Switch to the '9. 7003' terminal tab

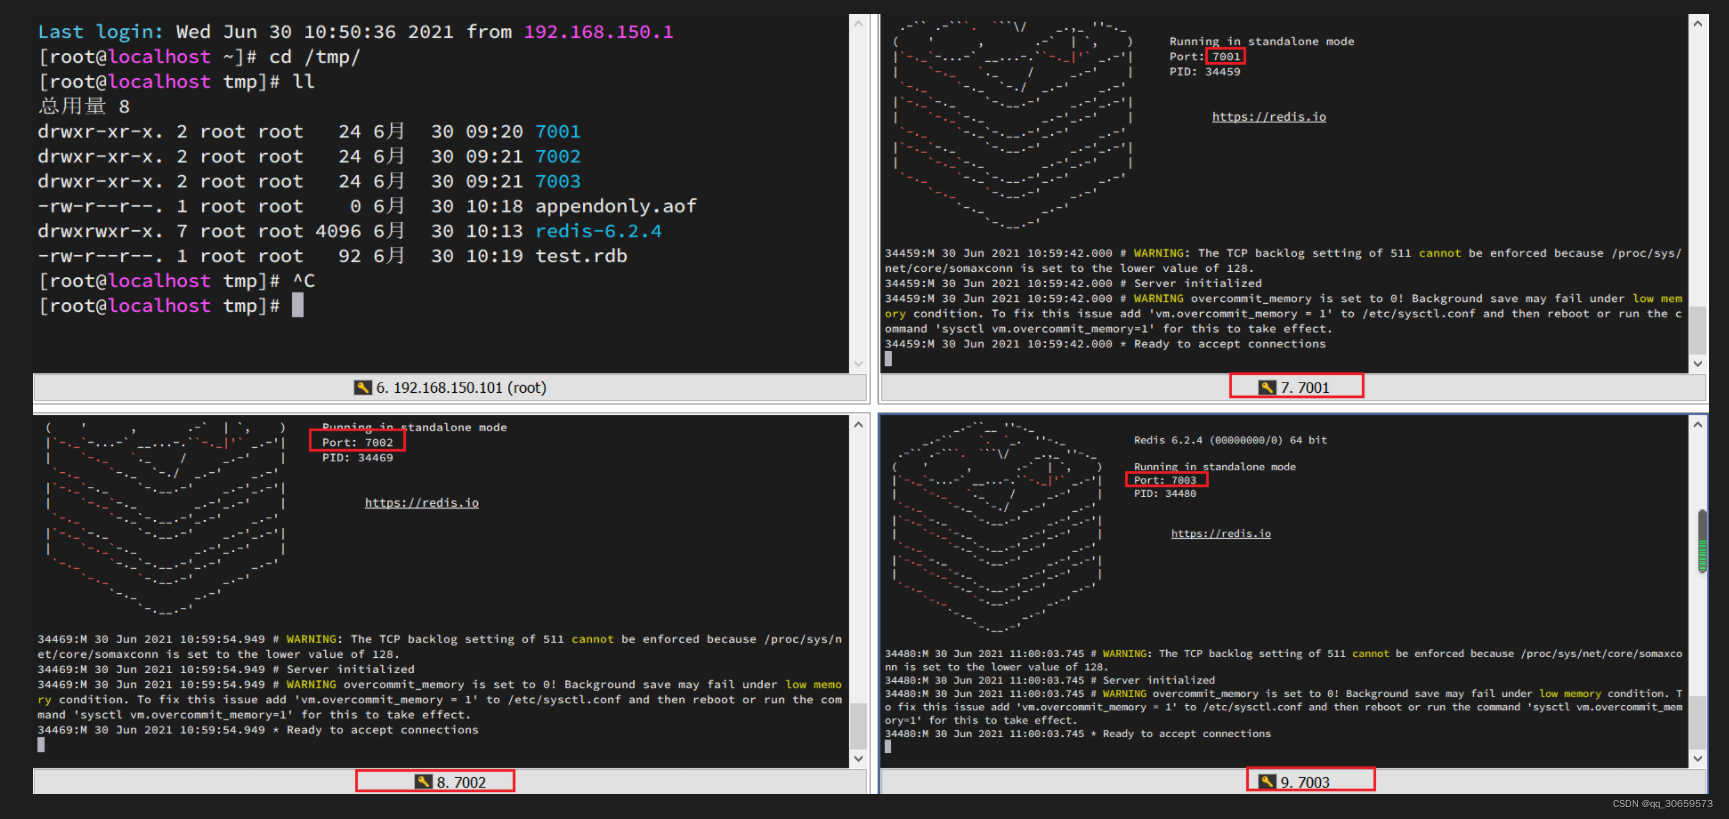[x=1294, y=782]
